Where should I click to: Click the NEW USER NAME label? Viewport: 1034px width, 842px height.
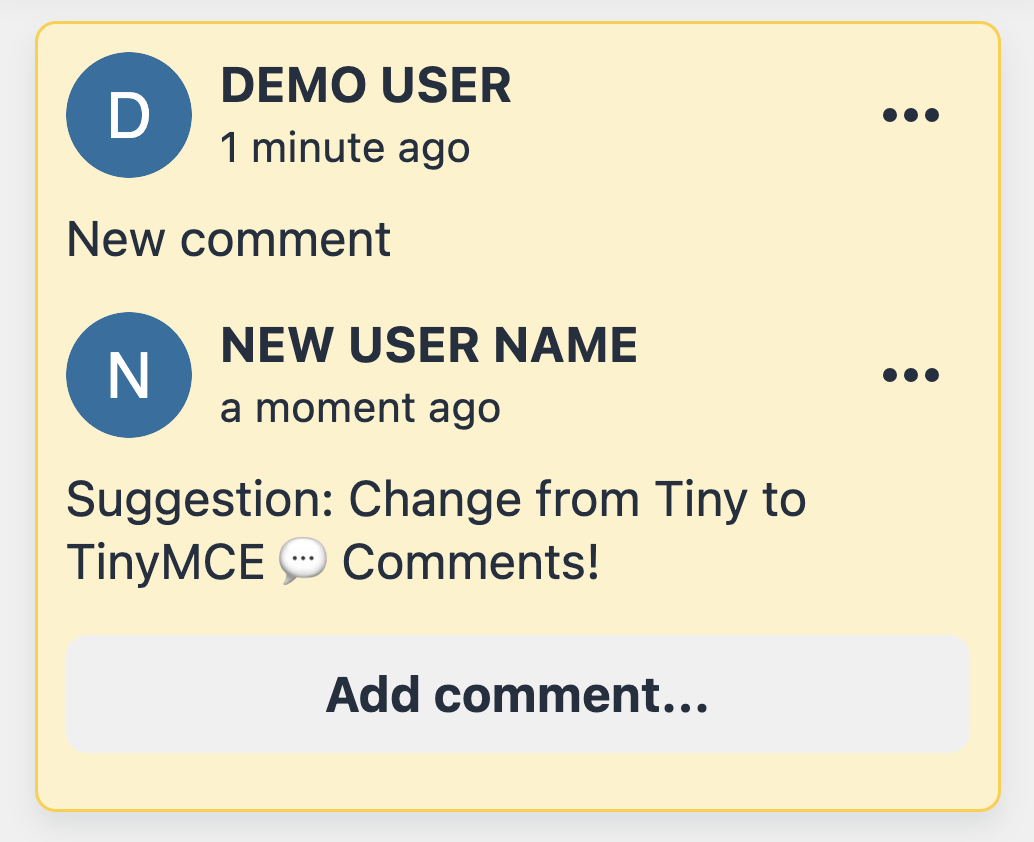428,345
